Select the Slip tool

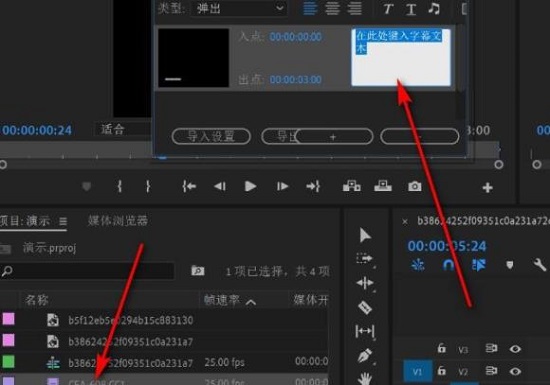[x=365, y=331]
